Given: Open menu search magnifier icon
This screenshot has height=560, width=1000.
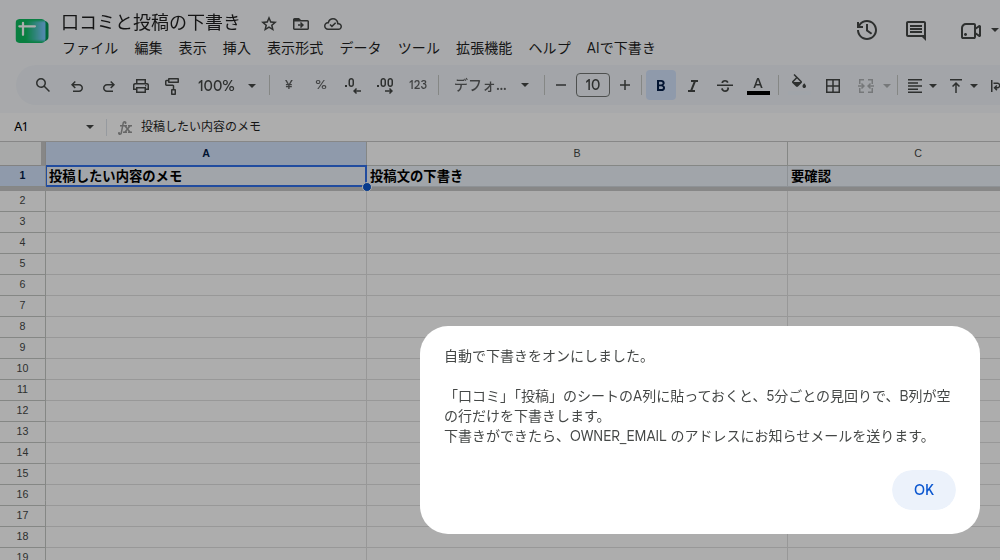Looking at the screenshot, I should pyautogui.click(x=42, y=85).
